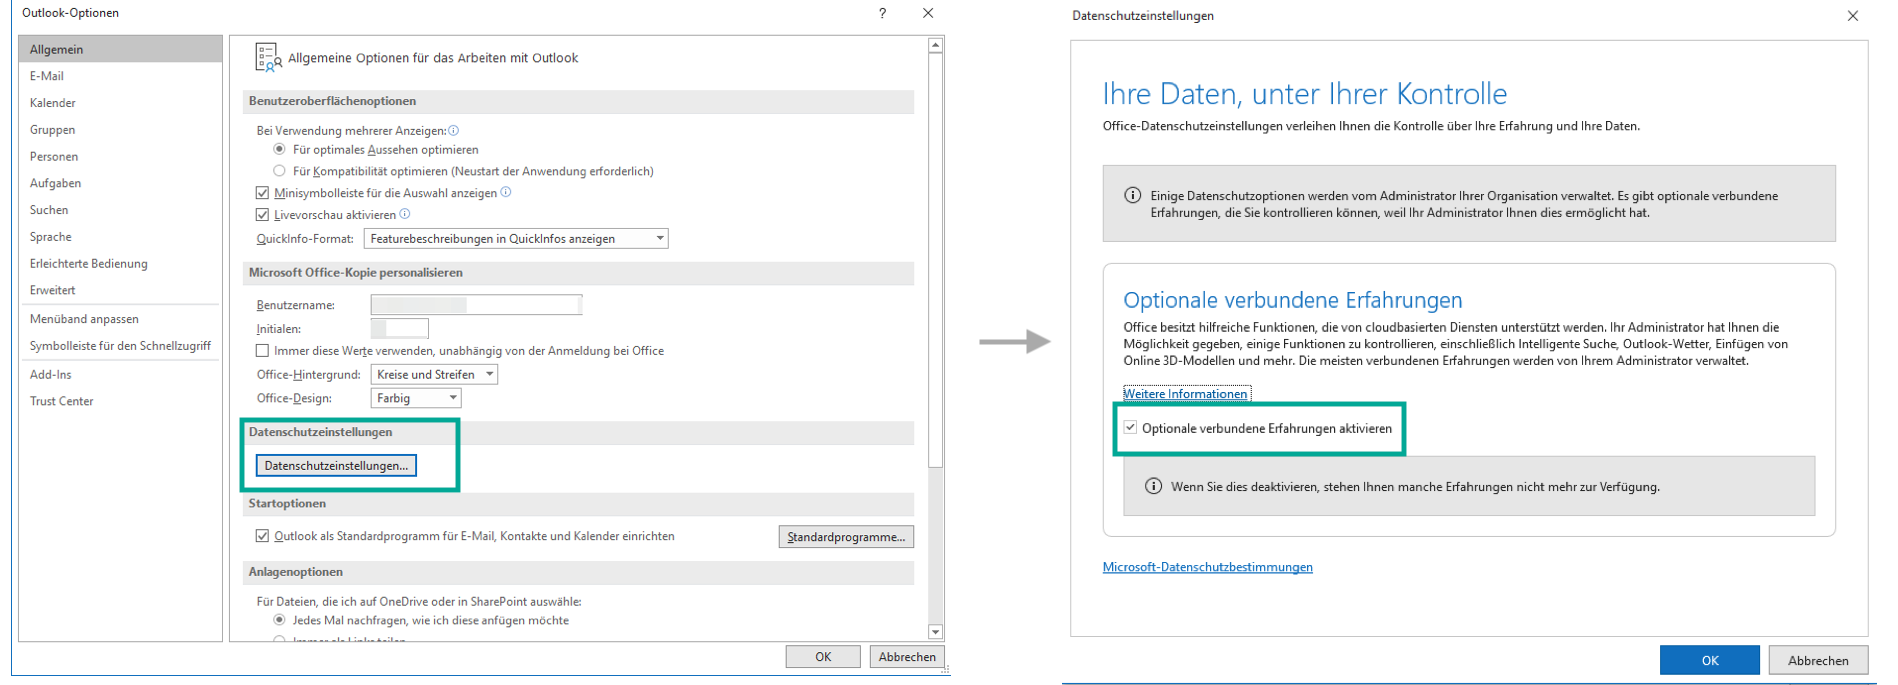1898x685 pixels.
Task: Select Für Kompatibilität optimieren radio button
Action: (x=280, y=171)
